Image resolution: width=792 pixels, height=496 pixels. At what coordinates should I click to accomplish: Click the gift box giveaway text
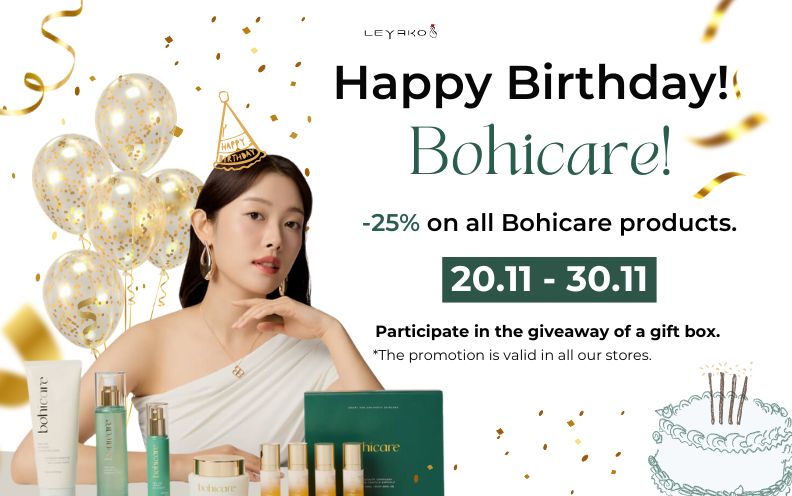(548, 332)
